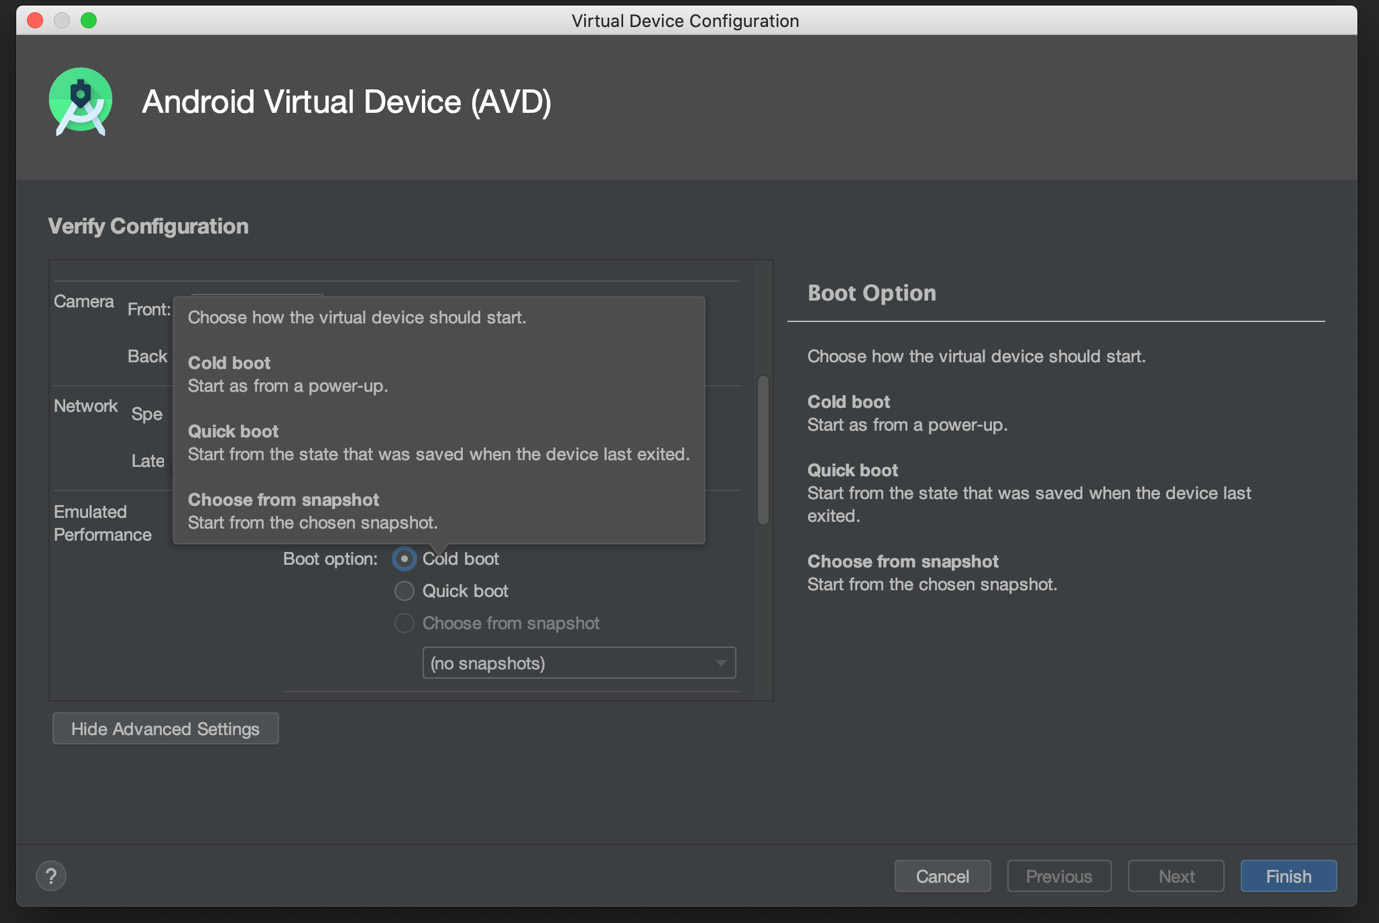The width and height of the screenshot is (1379, 923).
Task: Select the Choose from snapshot radio option
Action: click(404, 623)
